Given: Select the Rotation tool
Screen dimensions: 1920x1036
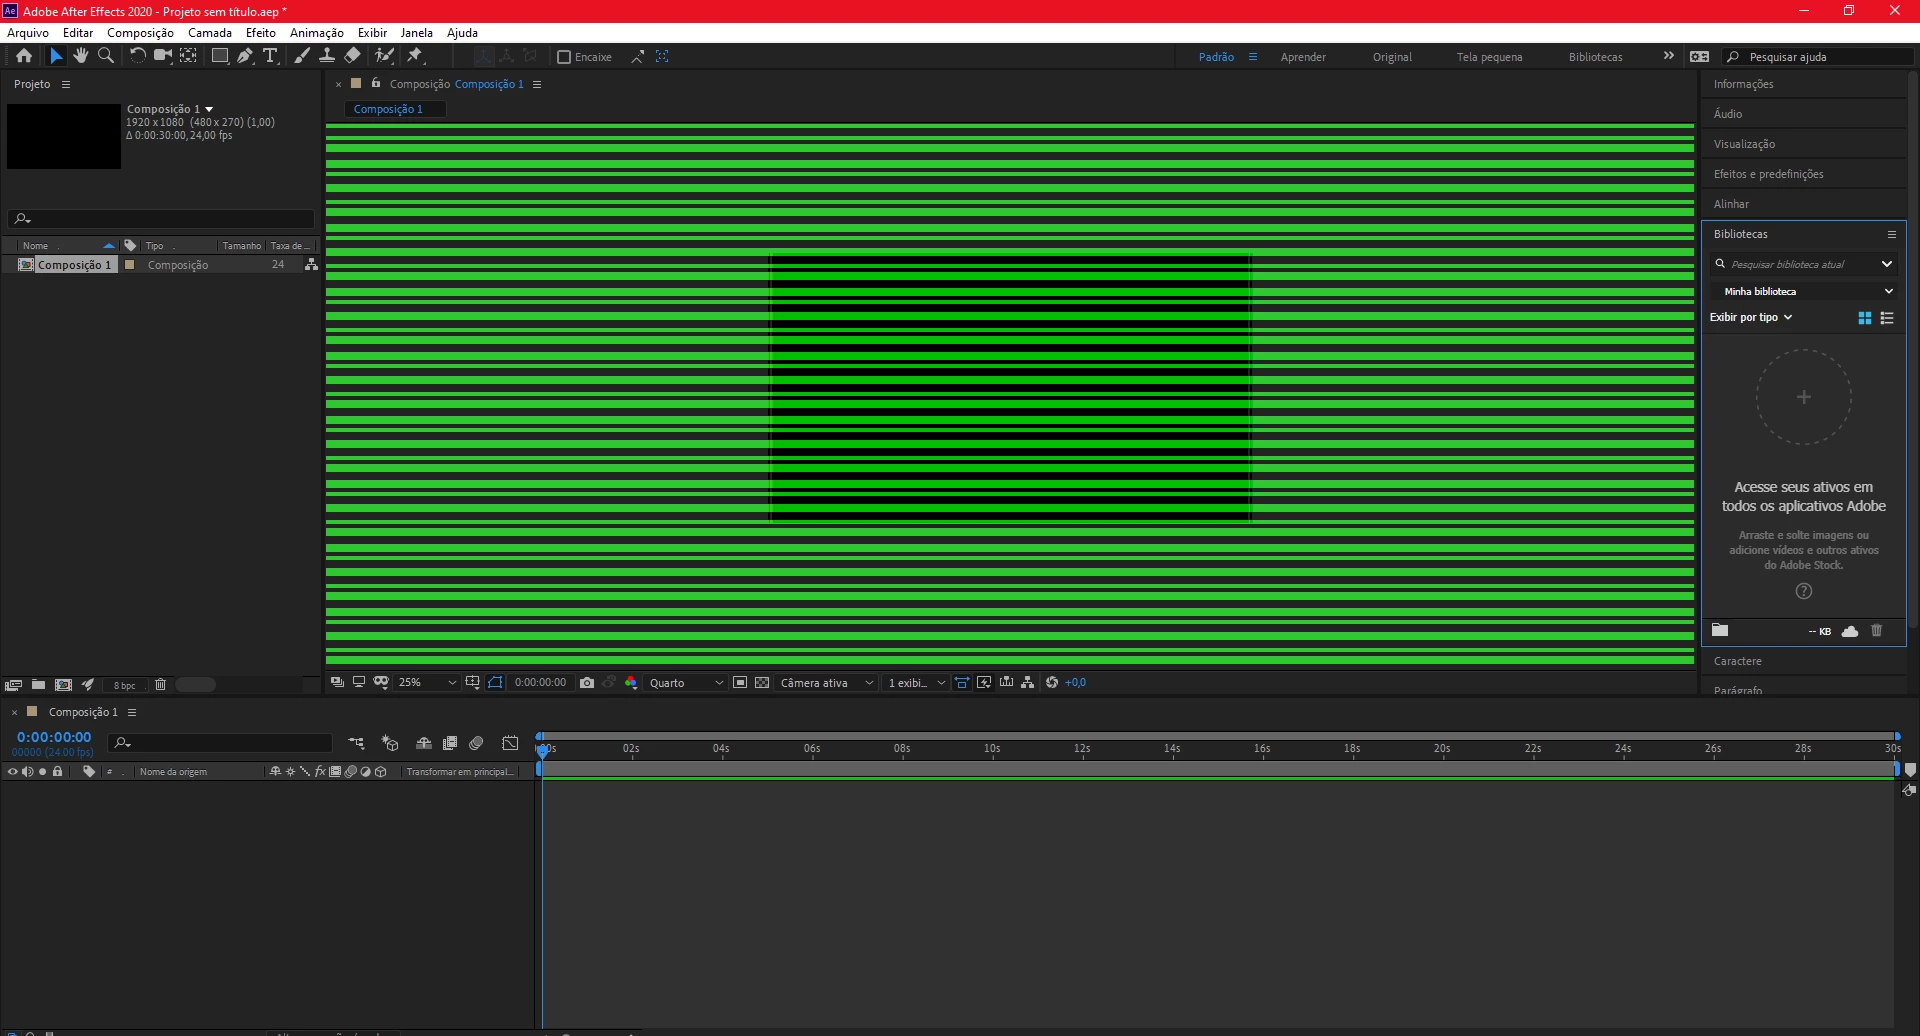Looking at the screenshot, I should [x=138, y=56].
